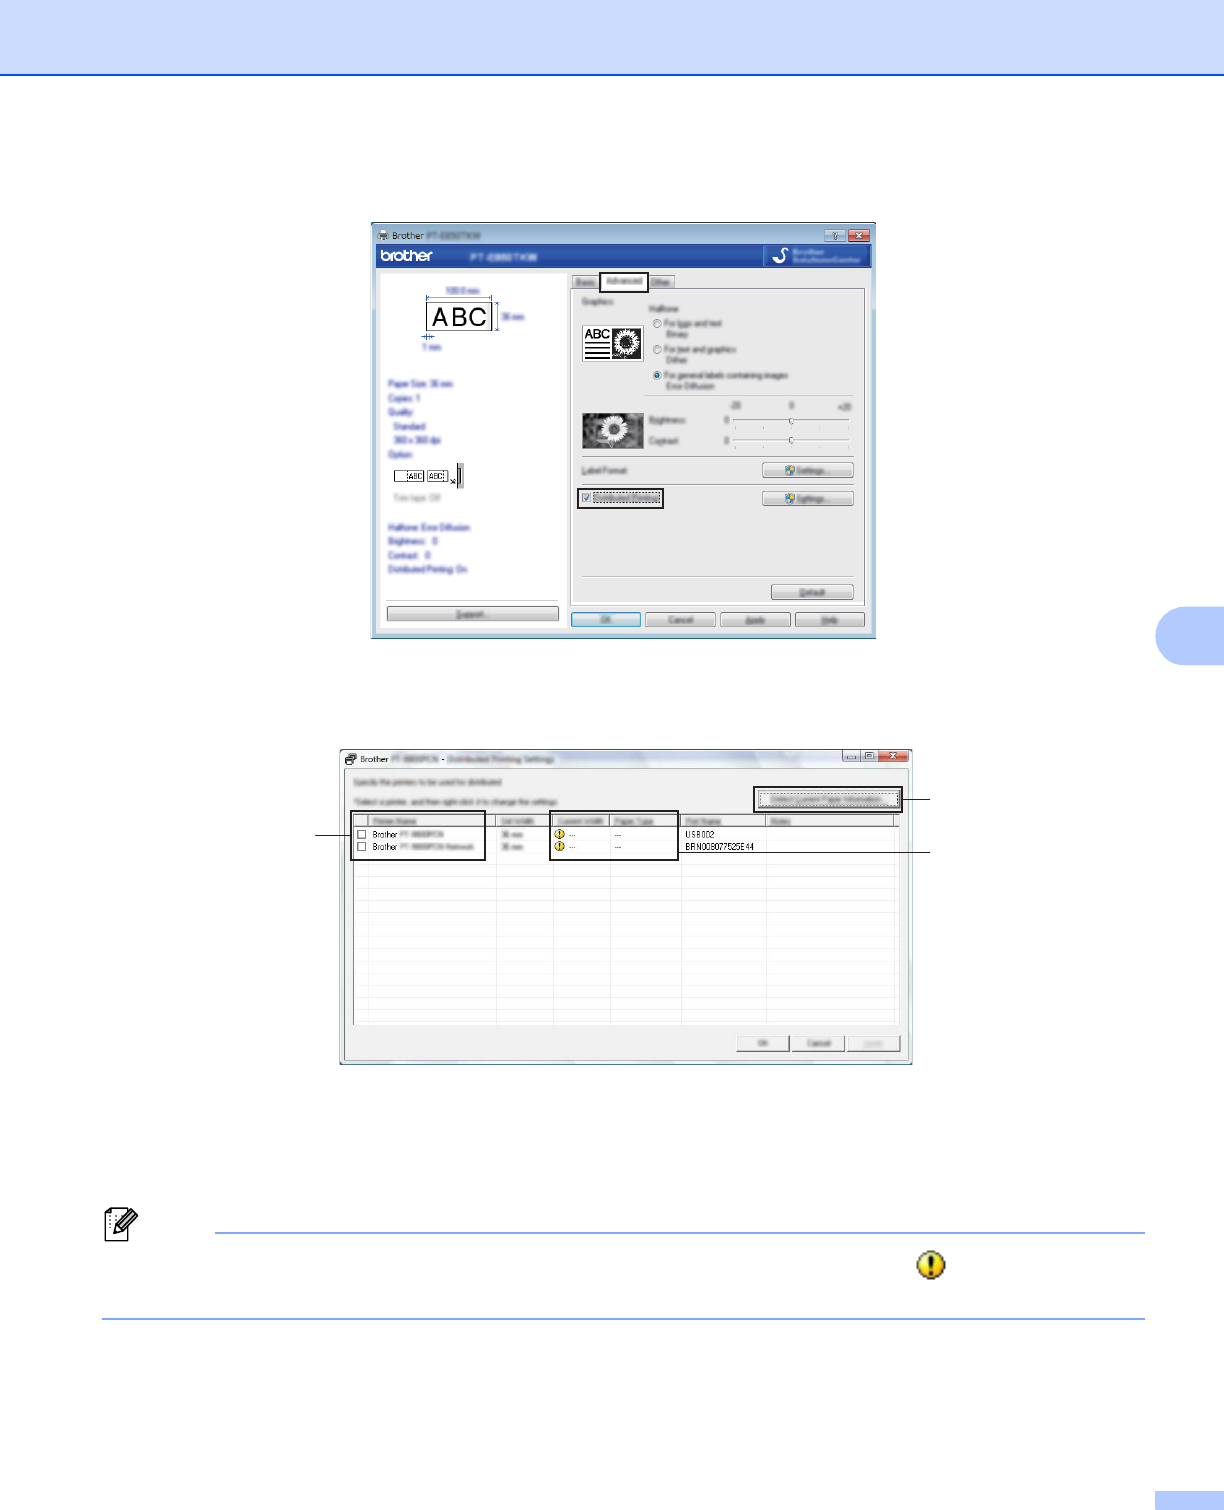The height and width of the screenshot is (1510, 1224).
Task: Click the Distributed Printing Settings window title icon
Action: 351,759
